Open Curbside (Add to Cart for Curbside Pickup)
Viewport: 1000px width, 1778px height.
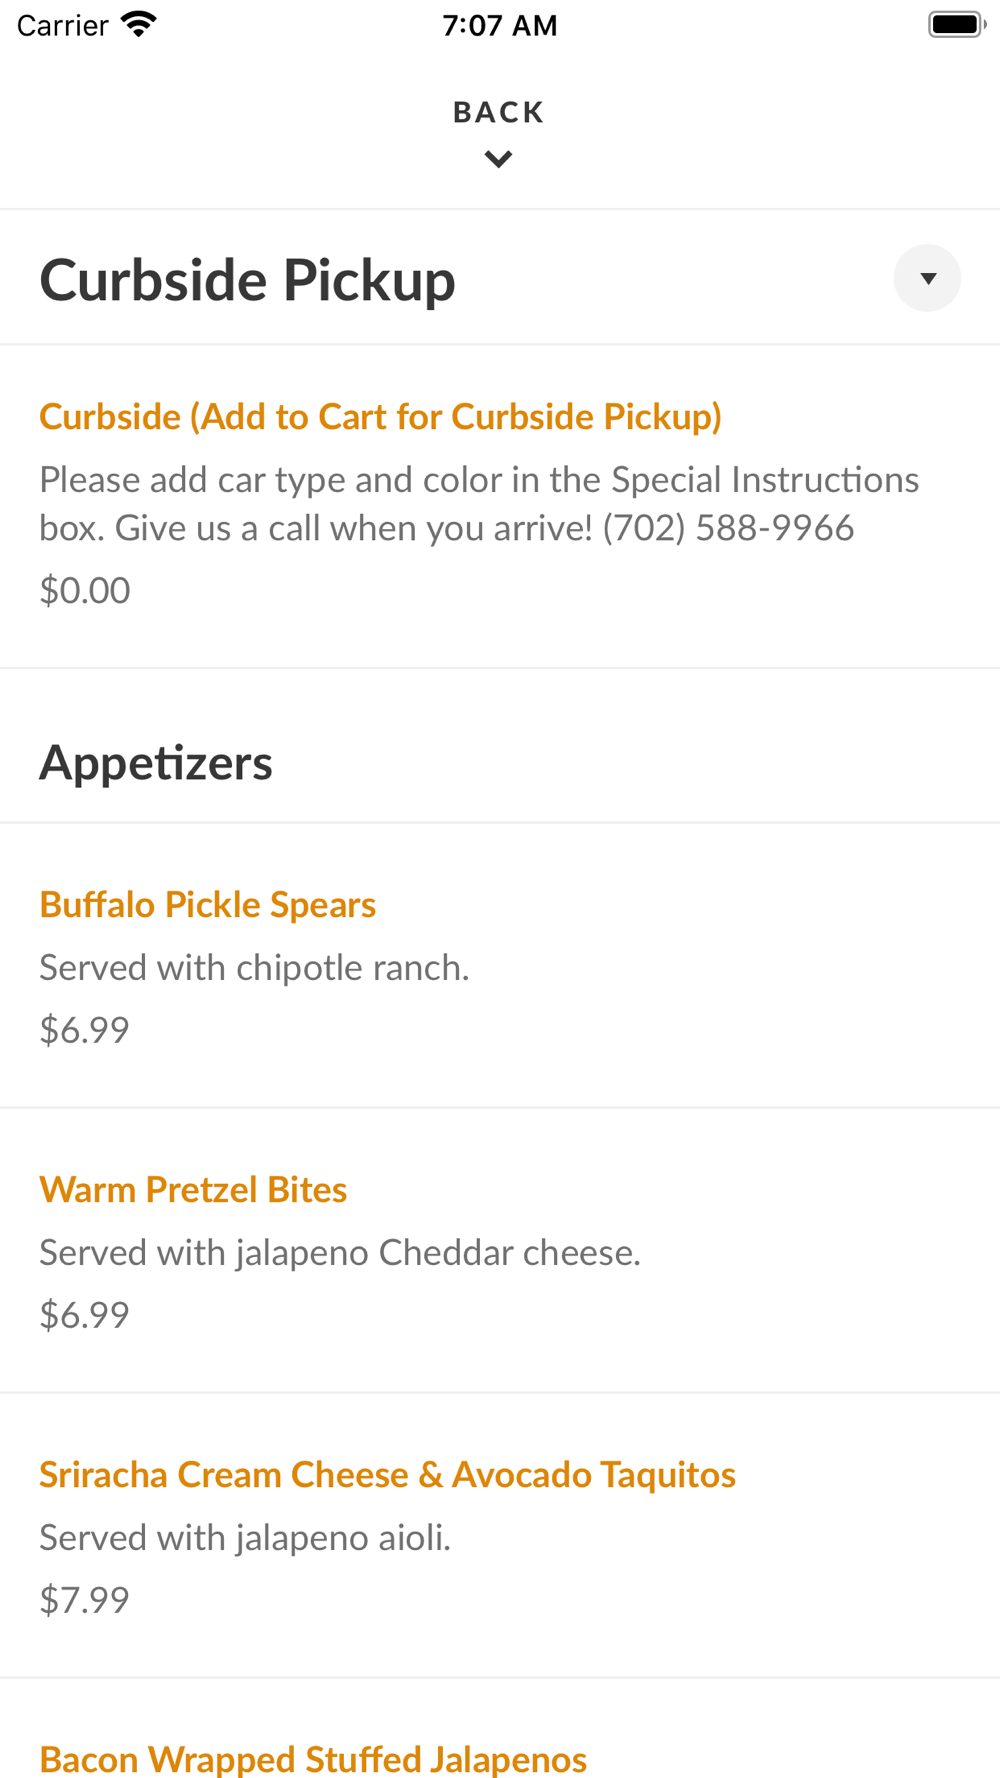(x=380, y=416)
